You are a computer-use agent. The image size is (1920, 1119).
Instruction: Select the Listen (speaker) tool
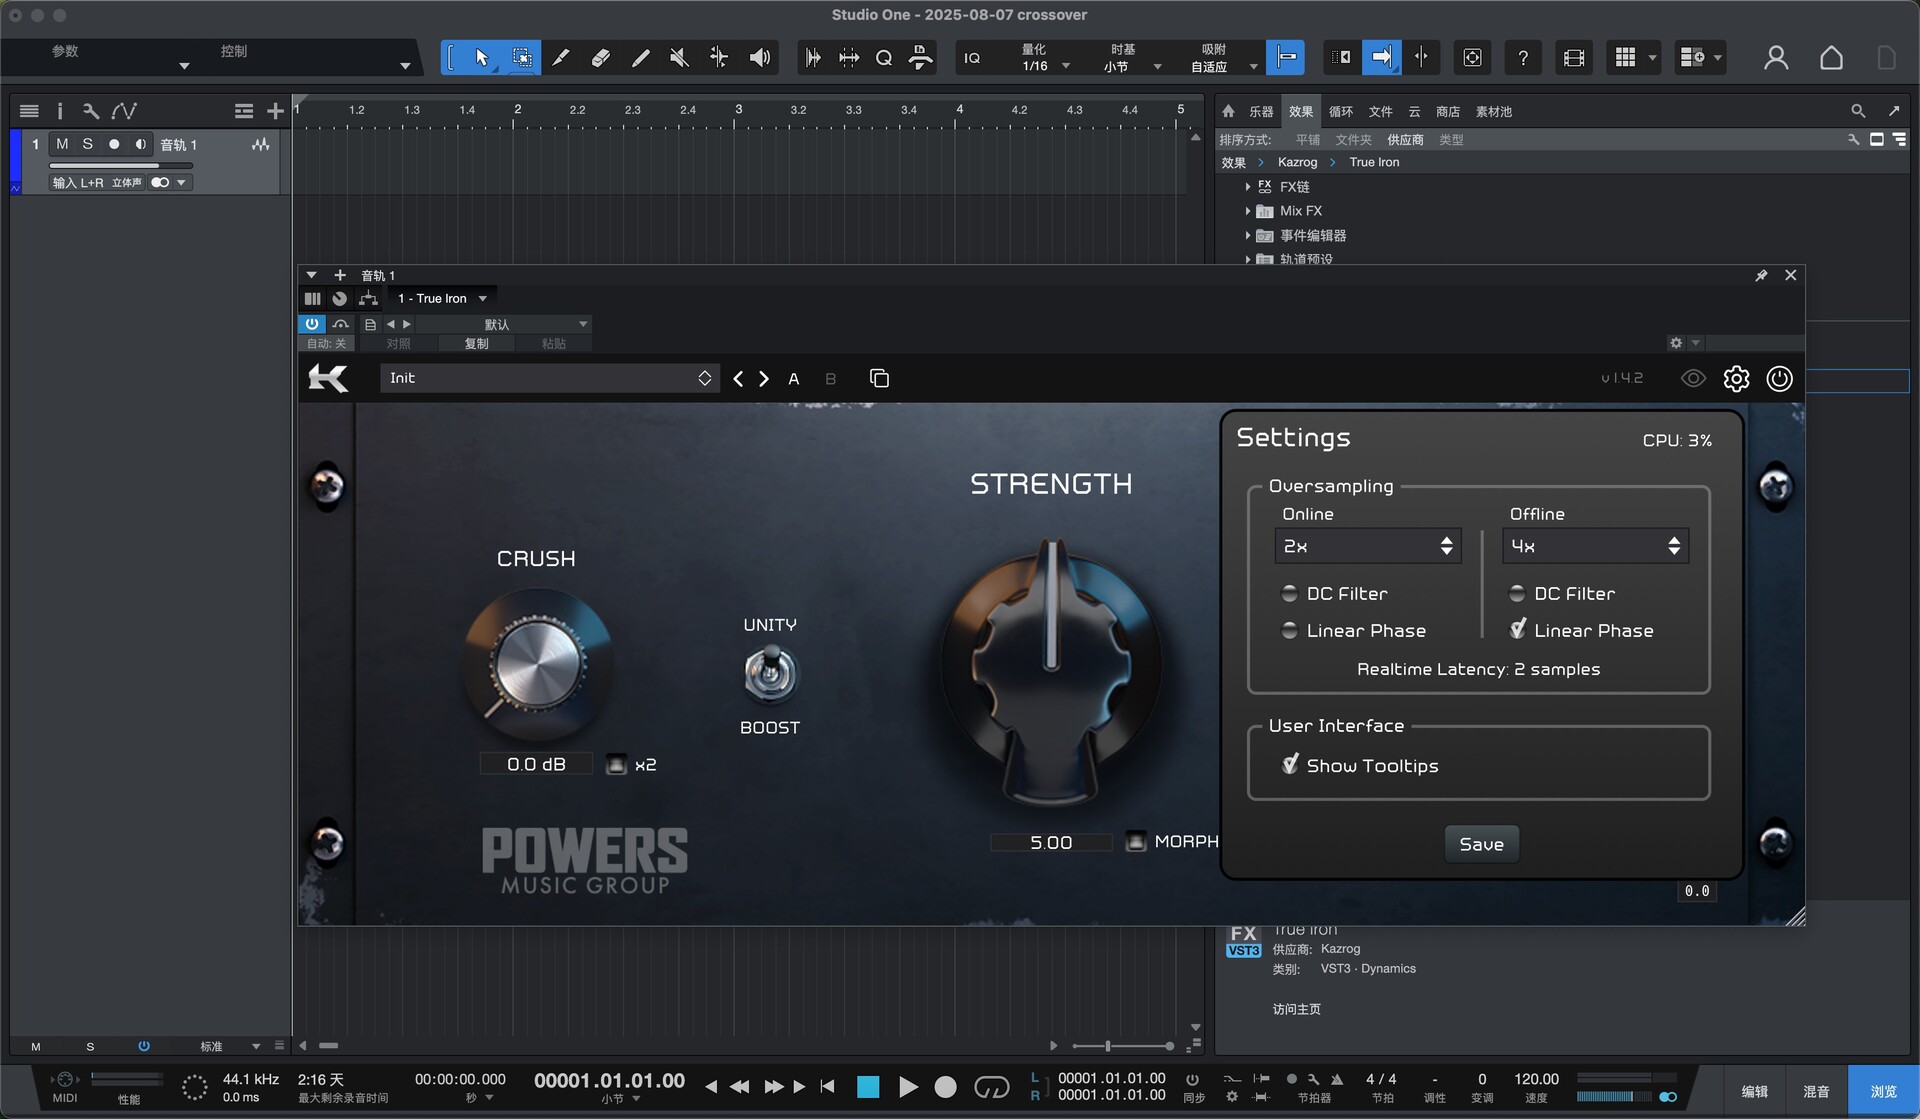click(760, 58)
